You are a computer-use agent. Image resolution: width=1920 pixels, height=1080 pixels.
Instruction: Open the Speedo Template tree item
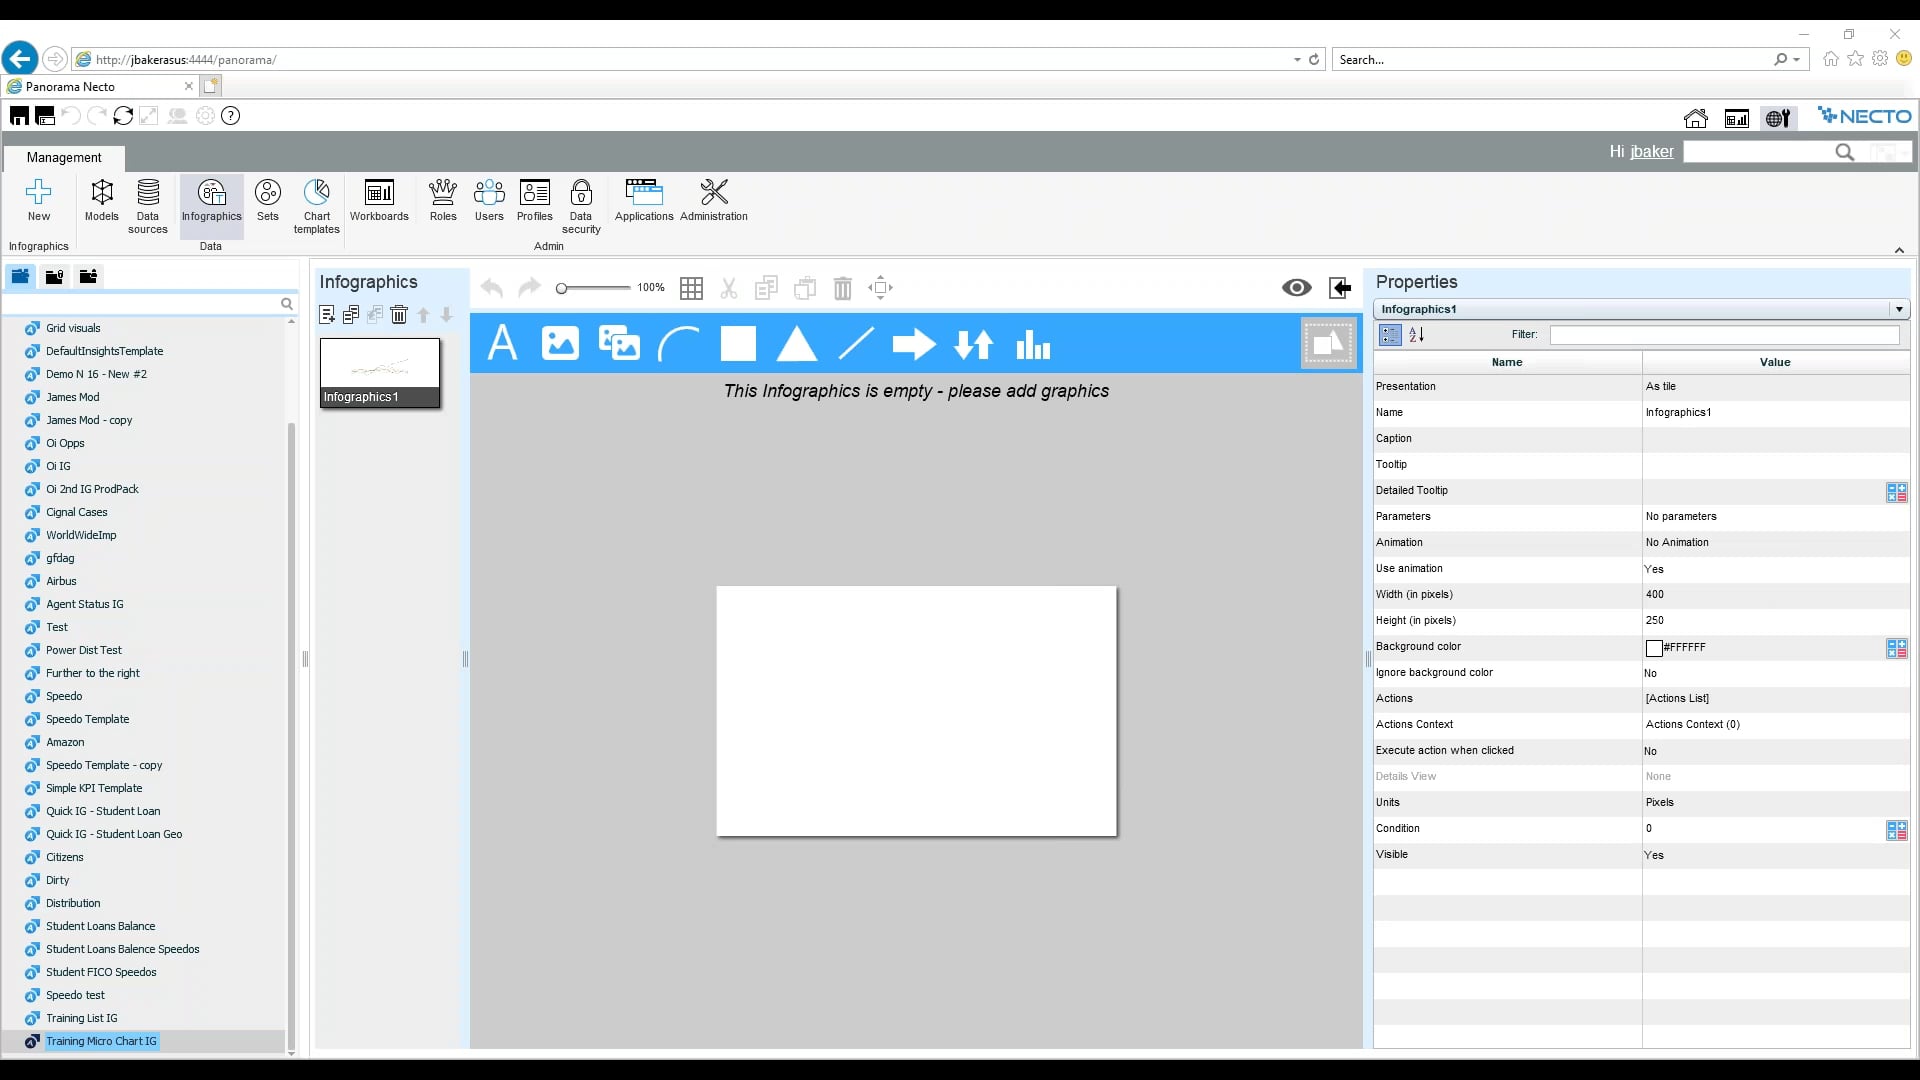pos(87,719)
